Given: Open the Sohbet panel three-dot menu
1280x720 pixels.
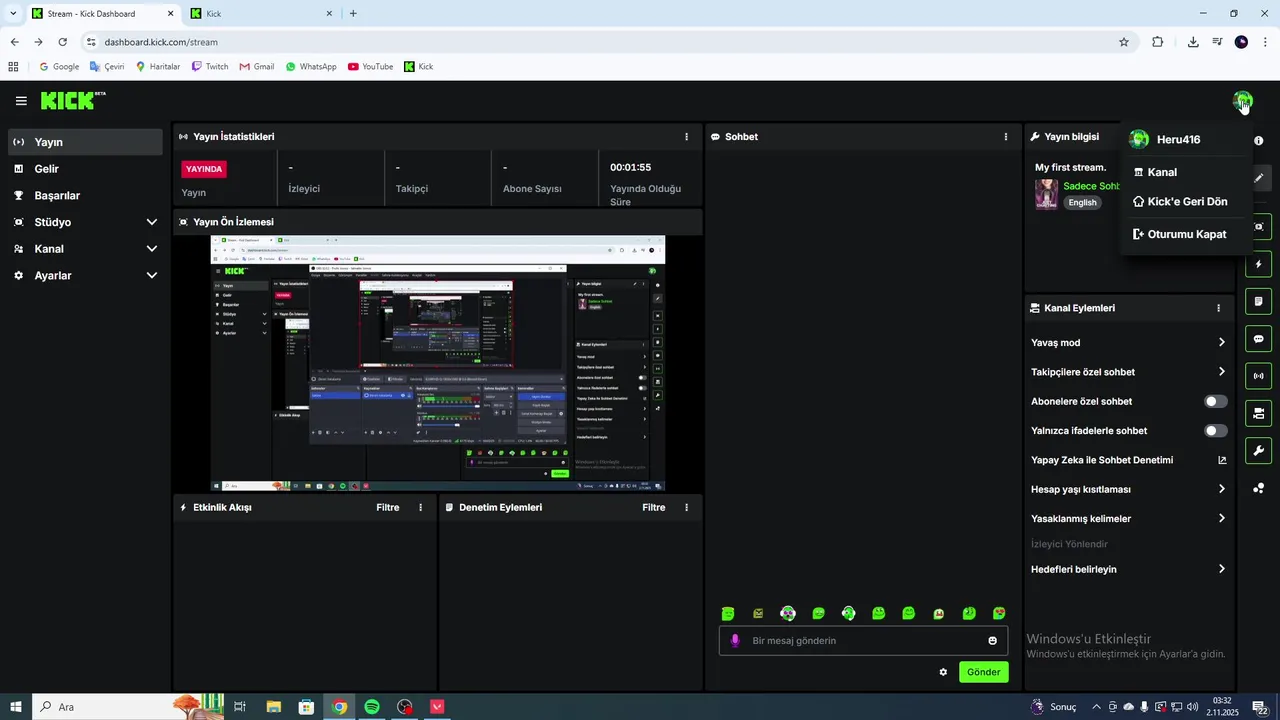Looking at the screenshot, I should (1006, 137).
